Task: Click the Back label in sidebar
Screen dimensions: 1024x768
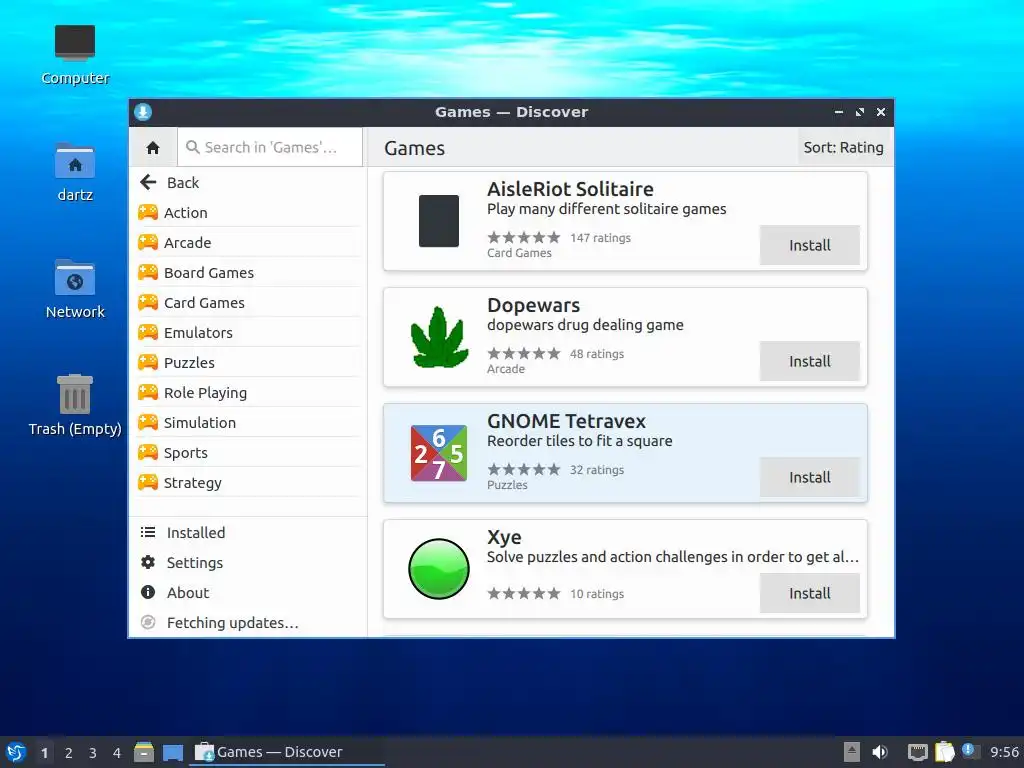Action: [183, 183]
